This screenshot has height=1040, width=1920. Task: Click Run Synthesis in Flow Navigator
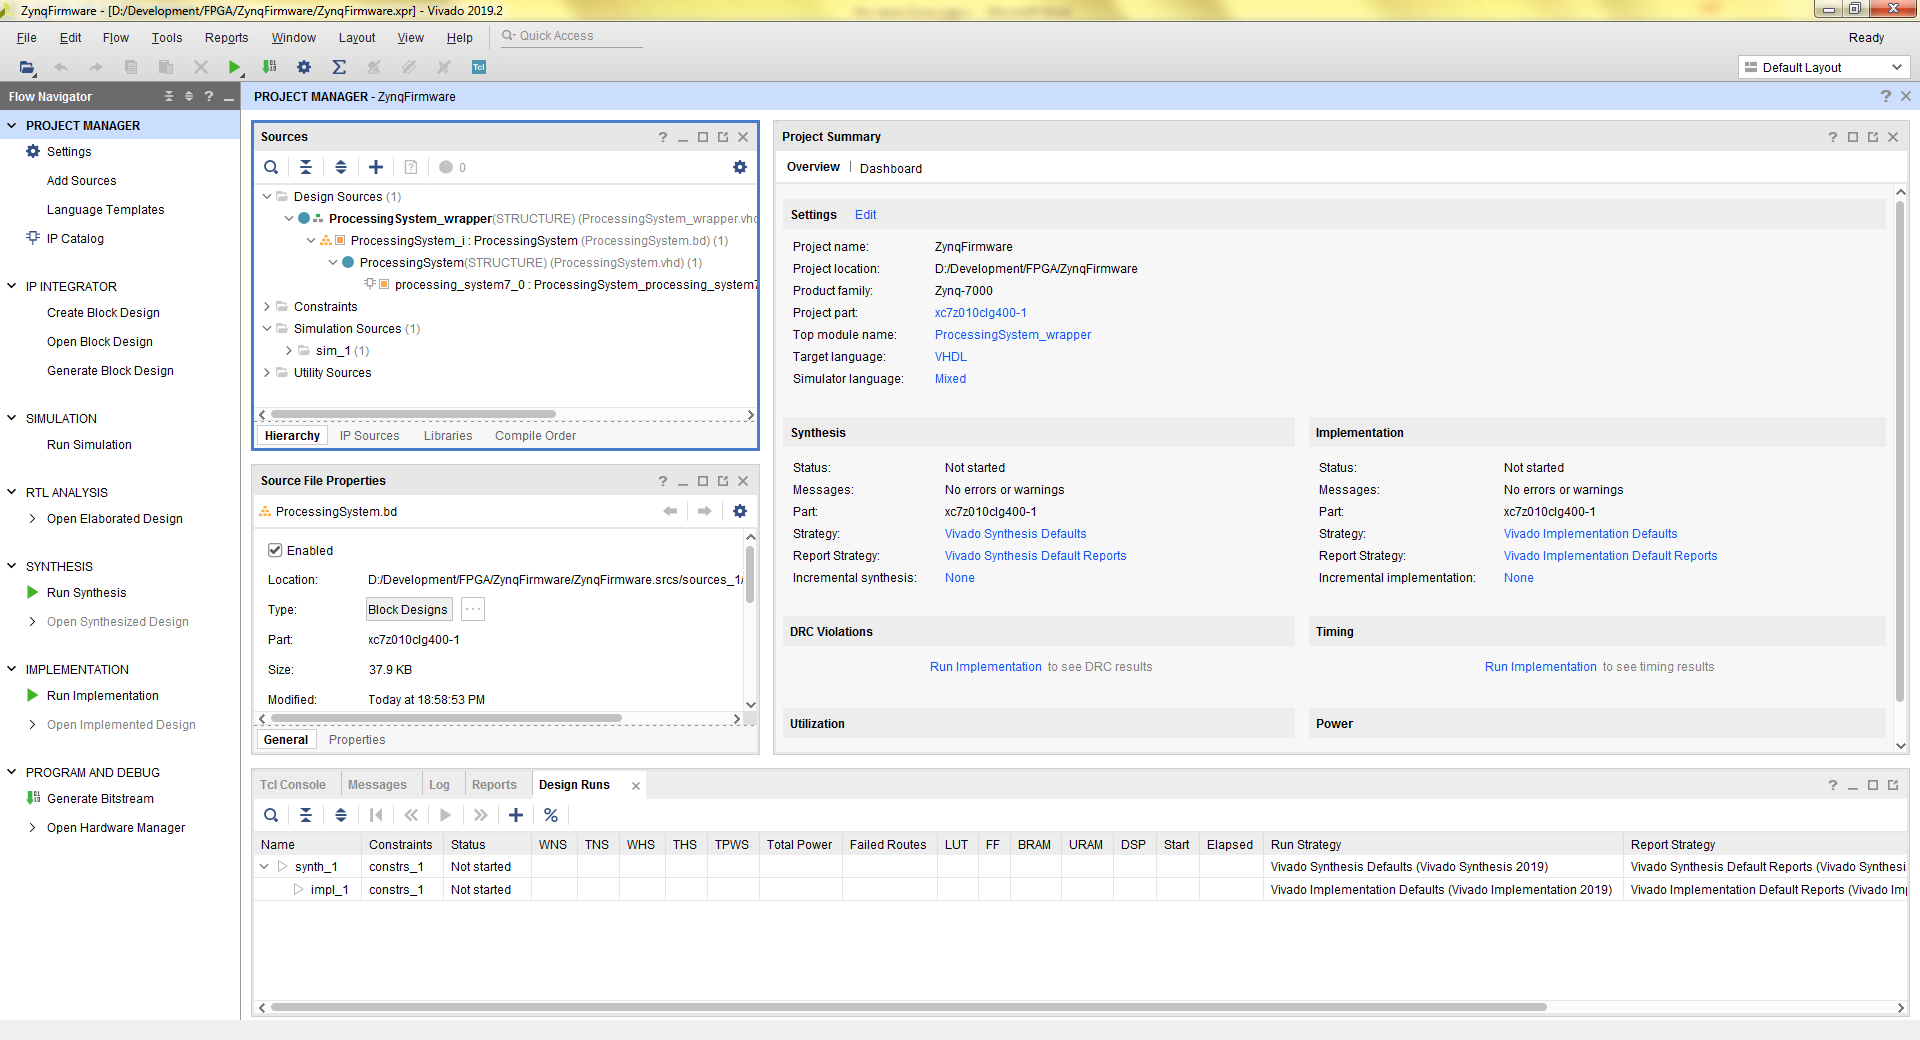click(86, 592)
